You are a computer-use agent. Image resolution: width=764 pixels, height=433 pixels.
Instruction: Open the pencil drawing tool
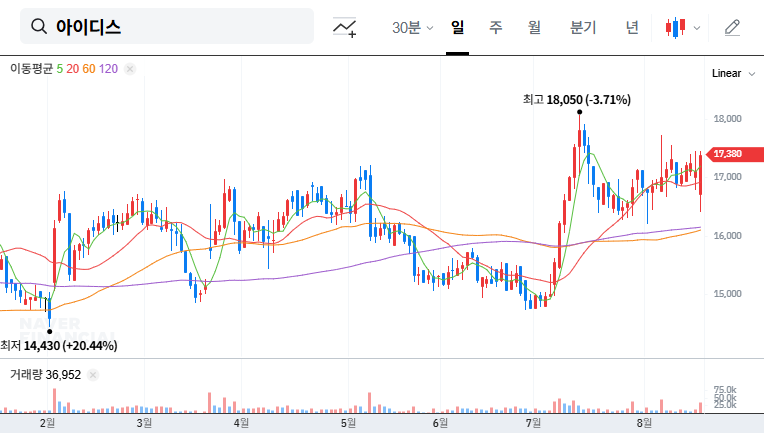click(732, 28)
